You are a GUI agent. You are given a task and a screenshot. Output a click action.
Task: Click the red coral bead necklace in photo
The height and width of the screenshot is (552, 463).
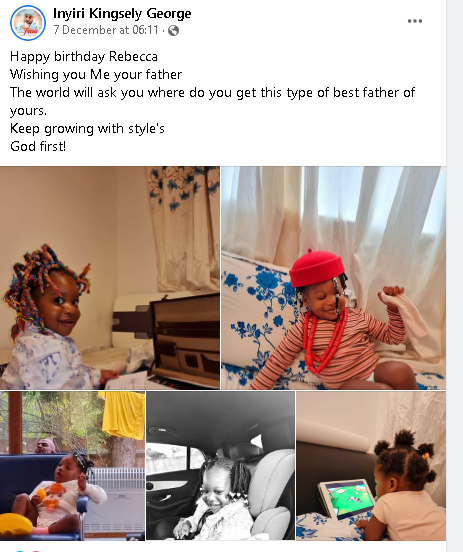pyautogui.click(x=324, y=339)
